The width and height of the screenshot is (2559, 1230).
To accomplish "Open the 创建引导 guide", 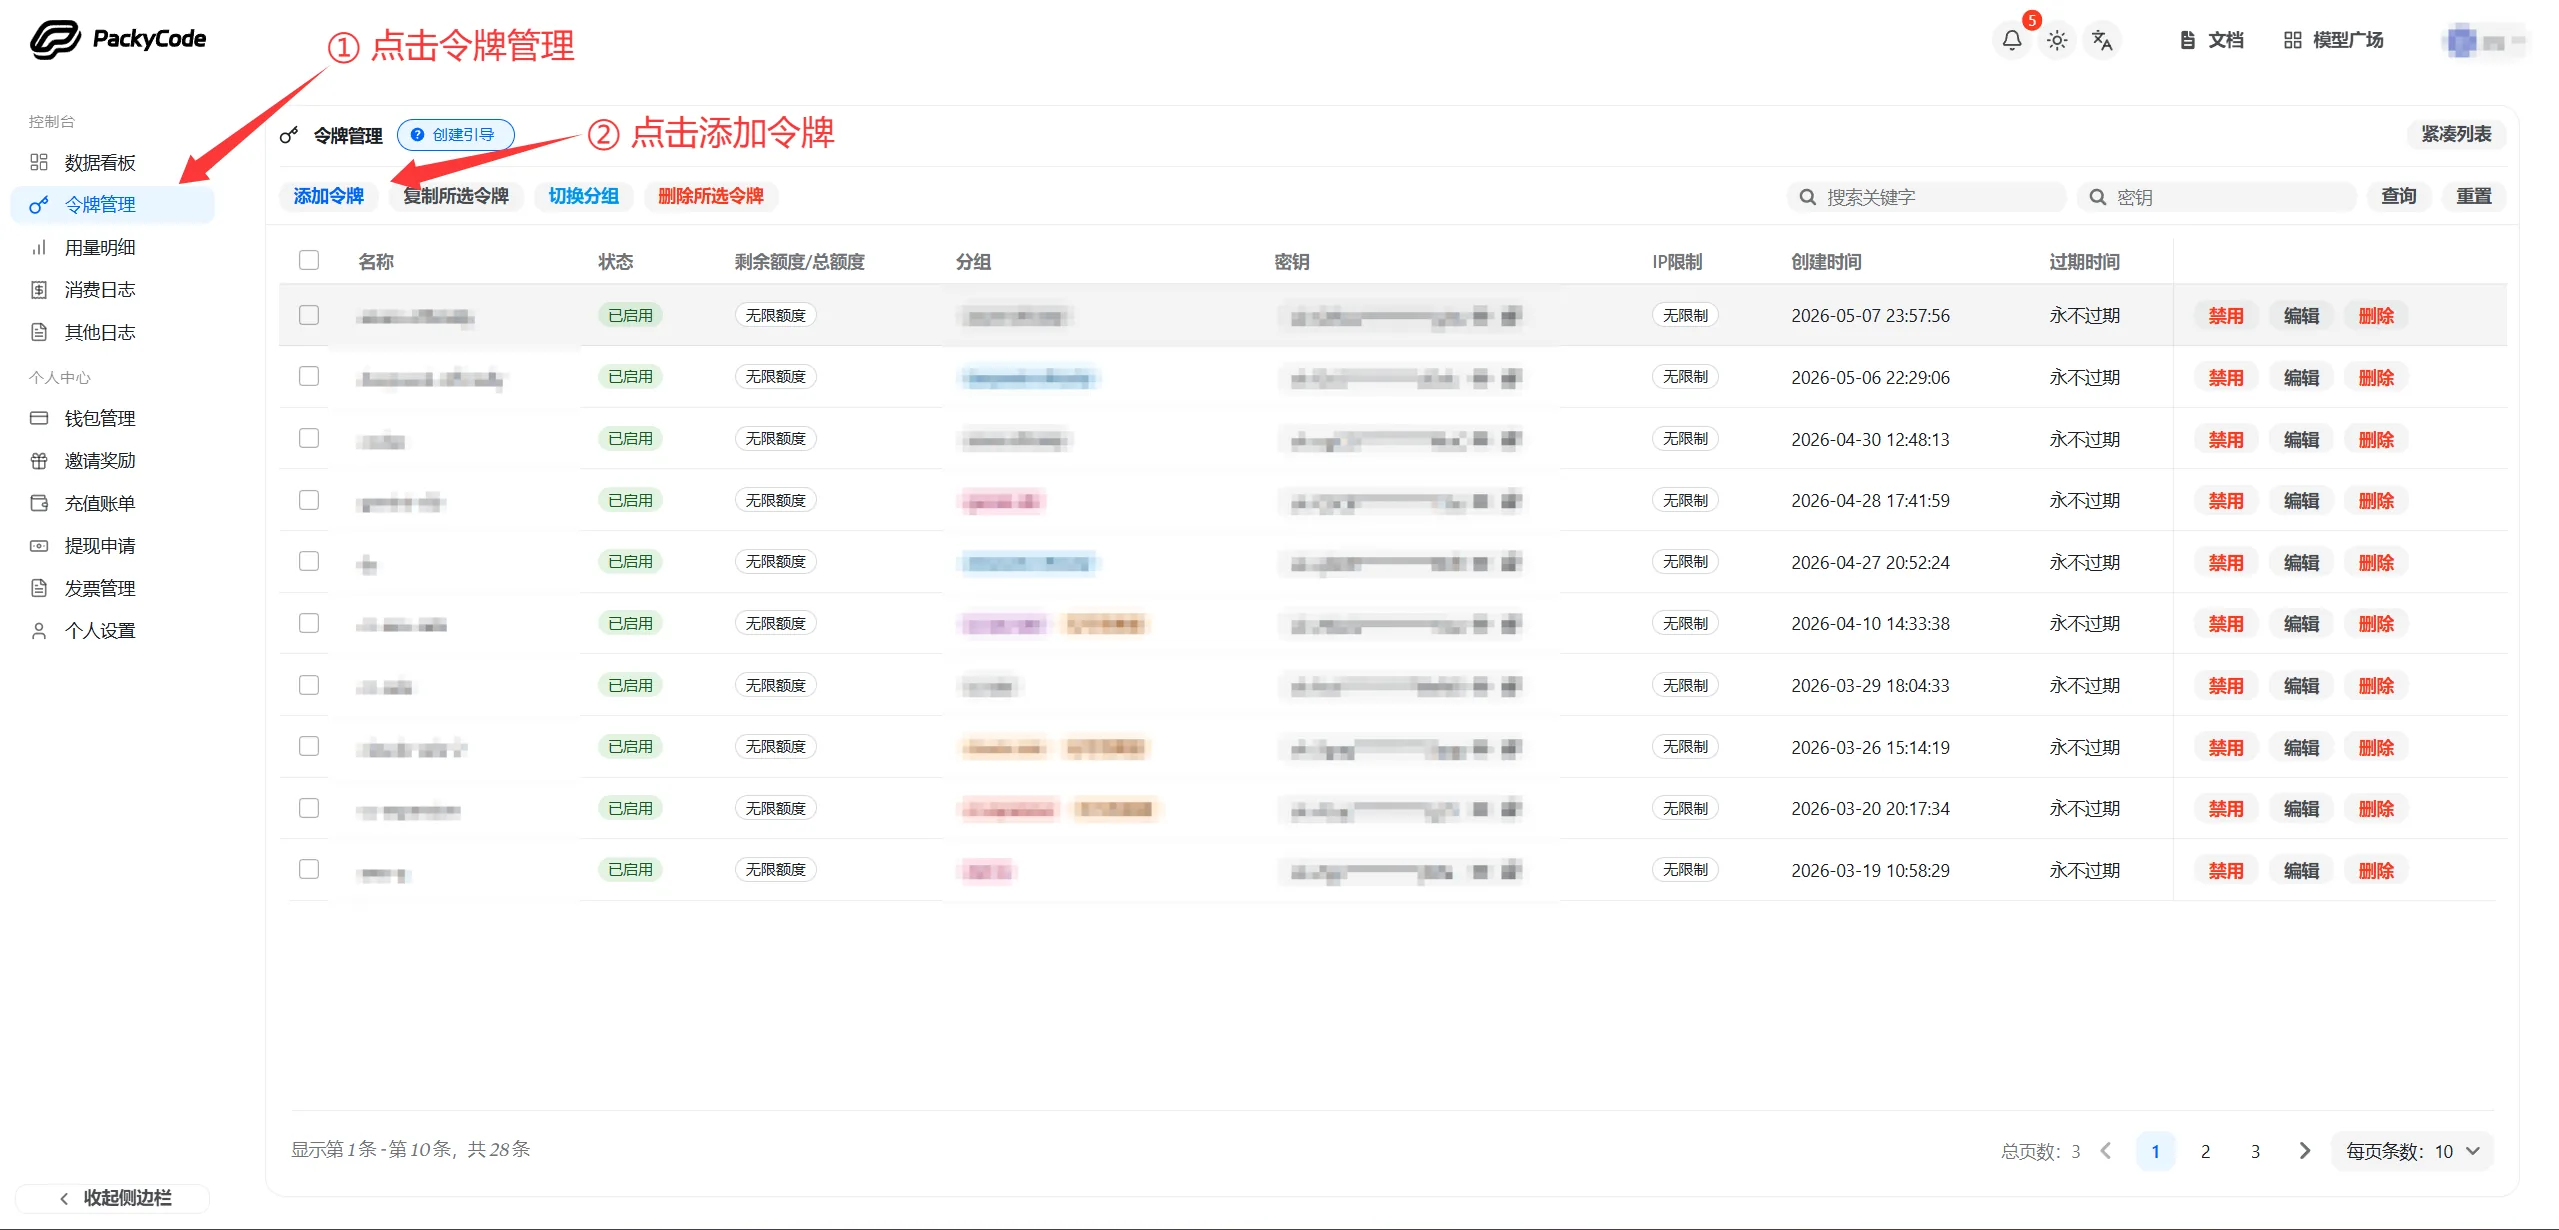I will (x=455, y=134).
